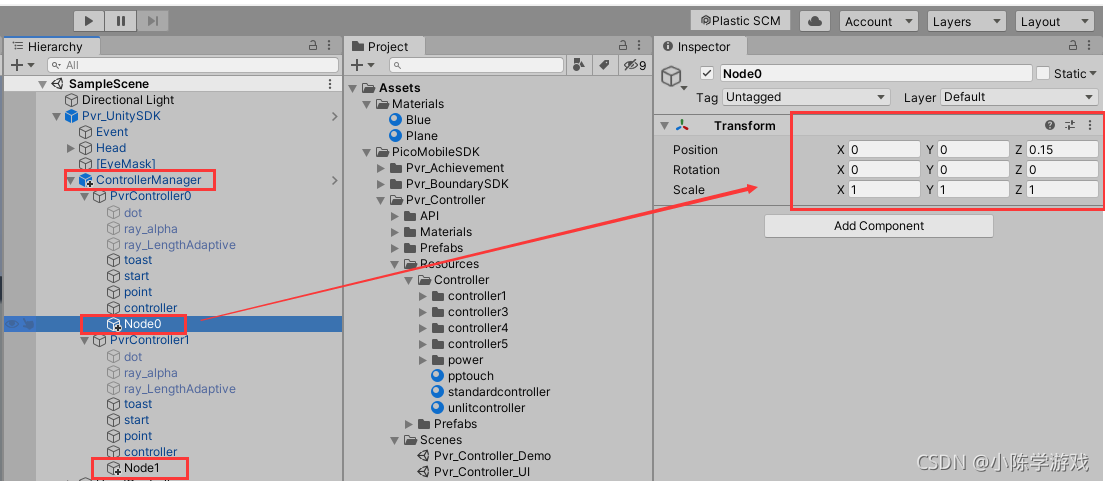
Task: Toggle Node0 scene visibility eye
Action: point(12,324)
